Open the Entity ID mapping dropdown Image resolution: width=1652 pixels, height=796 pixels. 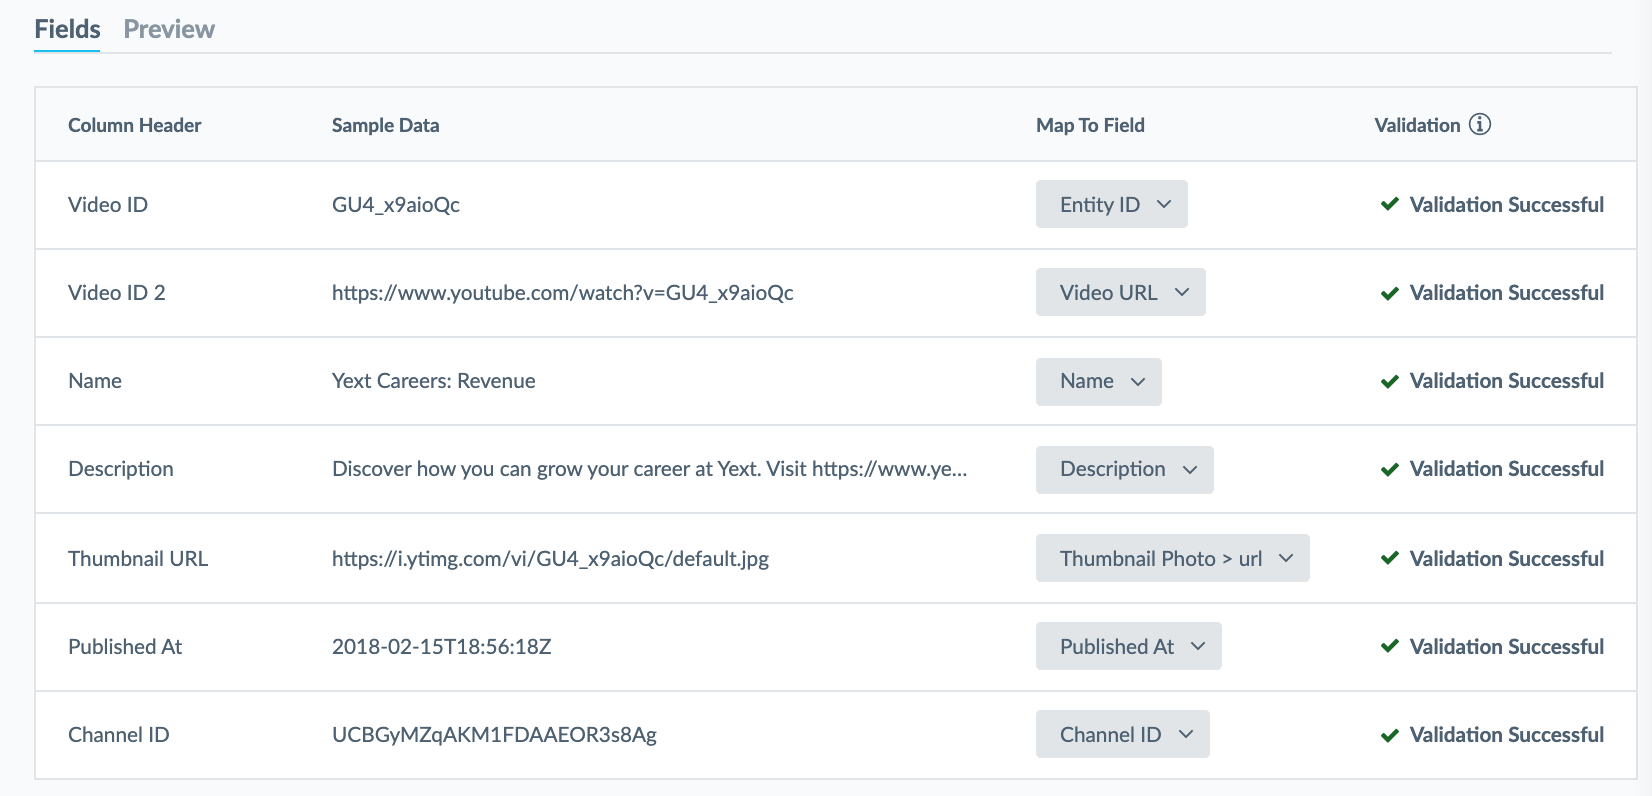[x=1112, y=204]
